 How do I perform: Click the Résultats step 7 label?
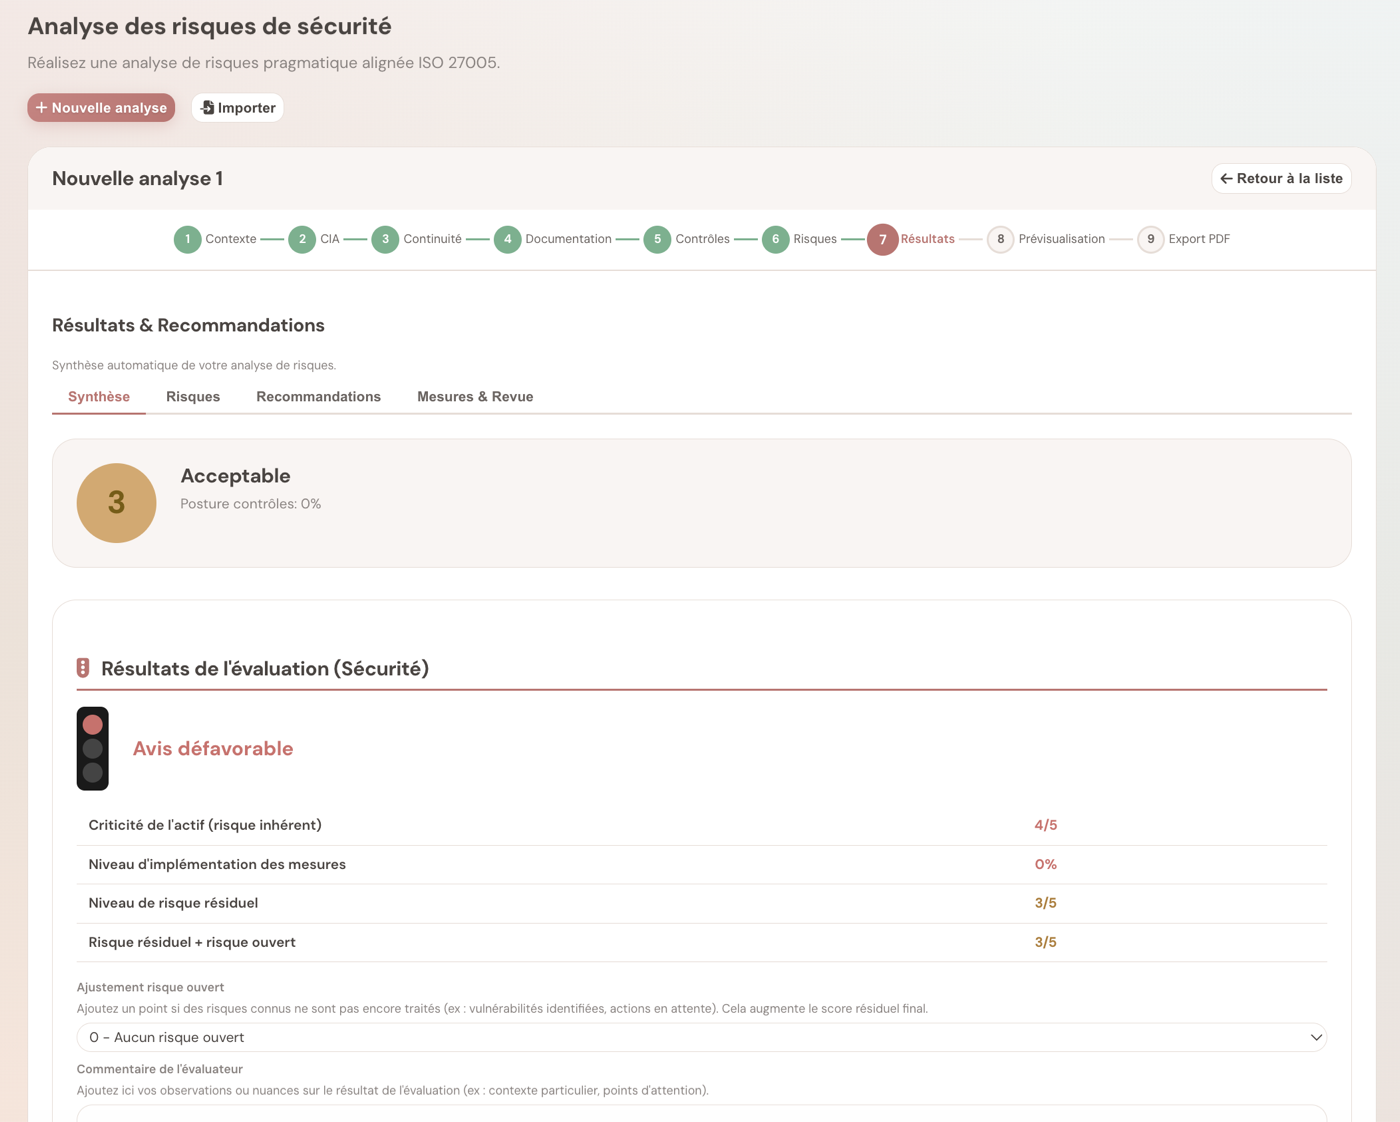pos(927,240)
